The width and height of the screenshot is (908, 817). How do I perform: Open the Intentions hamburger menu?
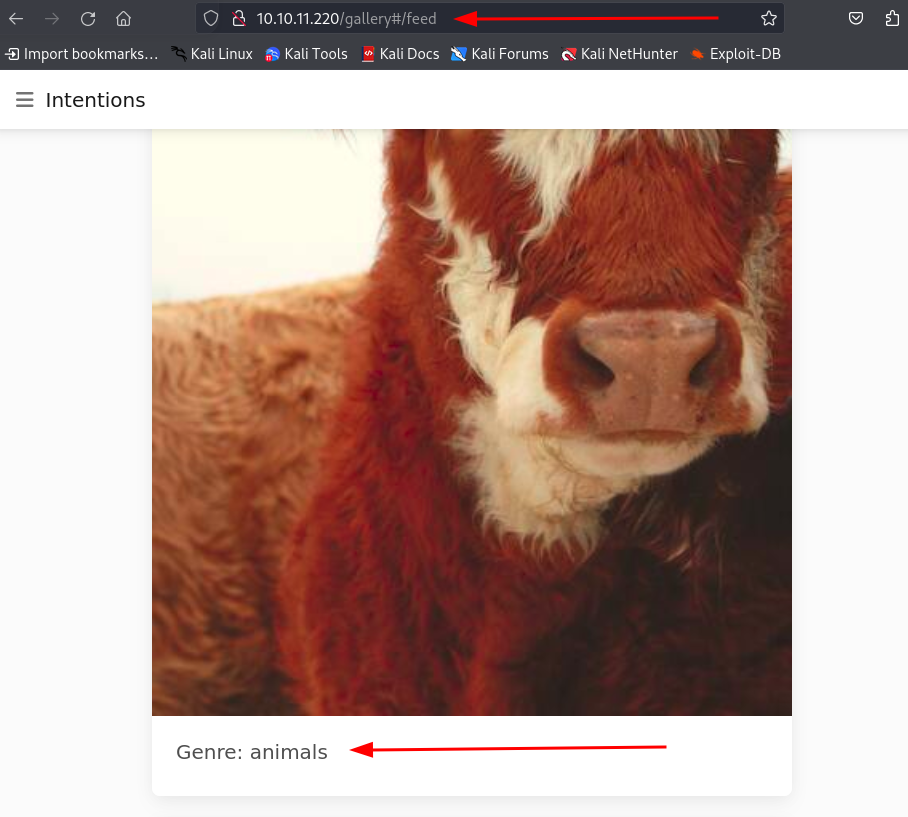tap(25, 100)
